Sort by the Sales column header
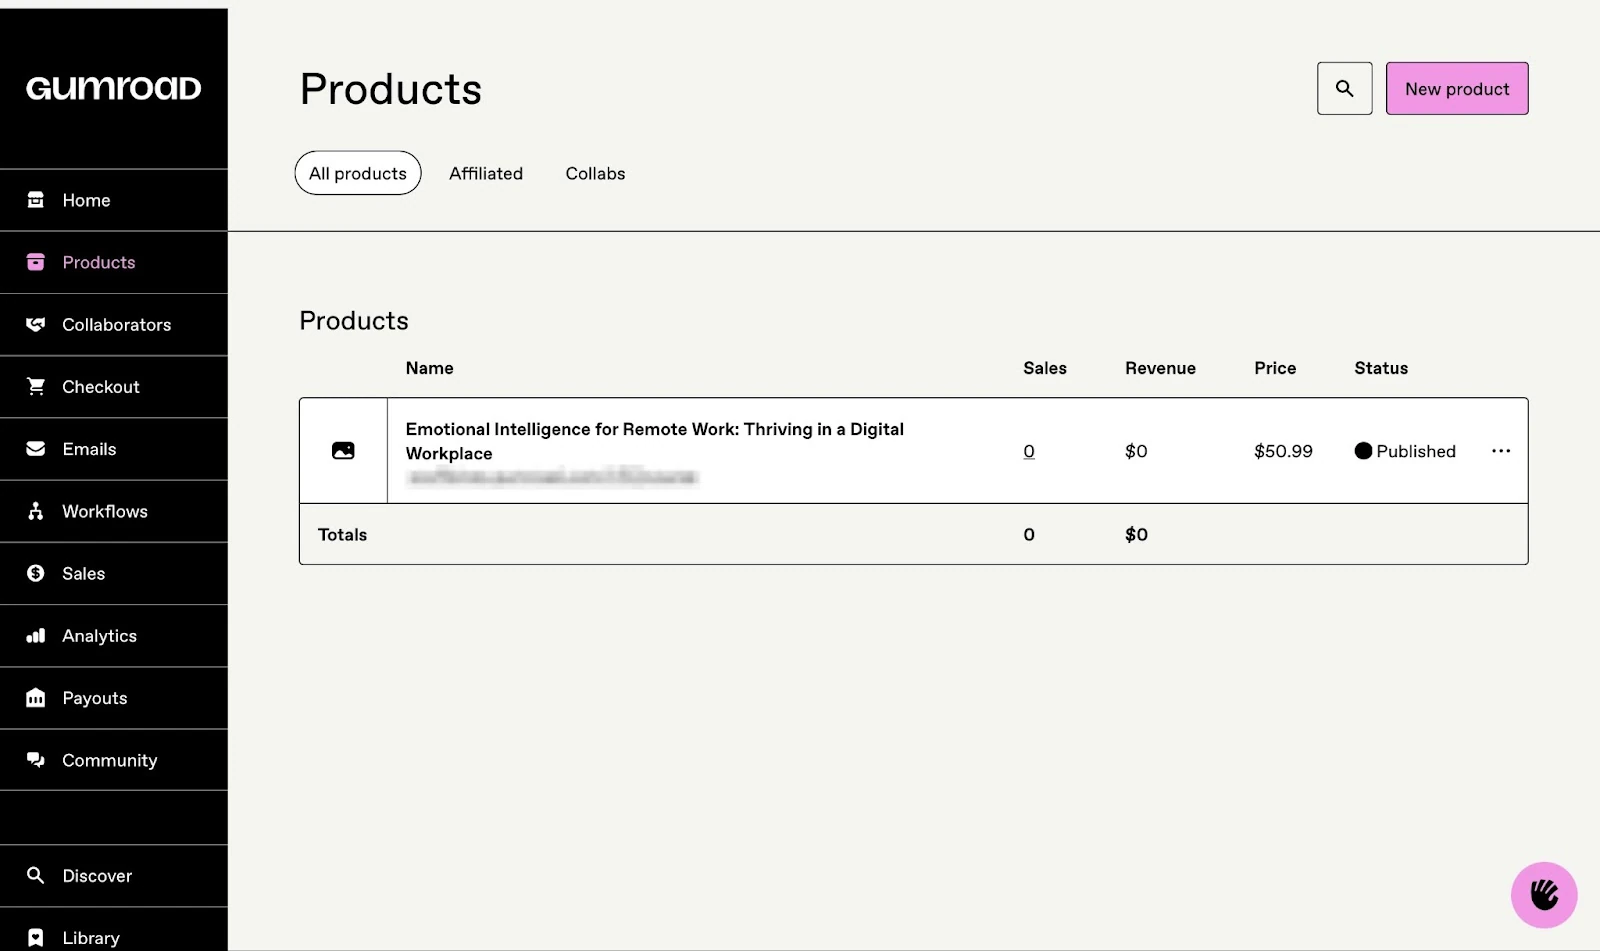 click(x=1045, y=368)
